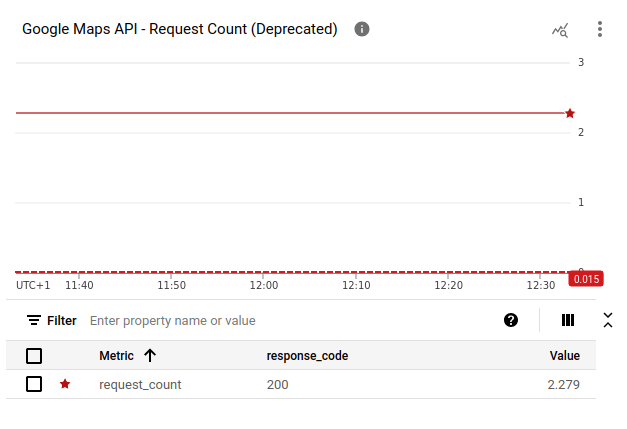The image size is (627, 429).
Task: Click the info icon beside chart title
Action: pyautogui.click(x=362, y=29)
